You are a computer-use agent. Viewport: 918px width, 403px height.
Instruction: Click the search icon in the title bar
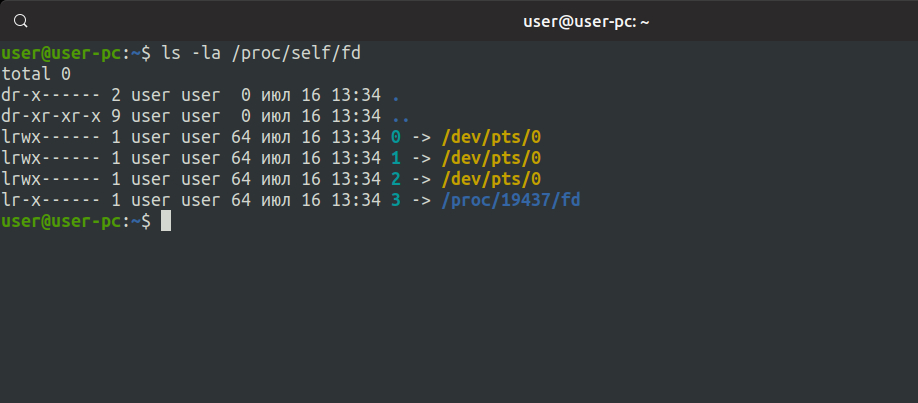tap(21, 21)
